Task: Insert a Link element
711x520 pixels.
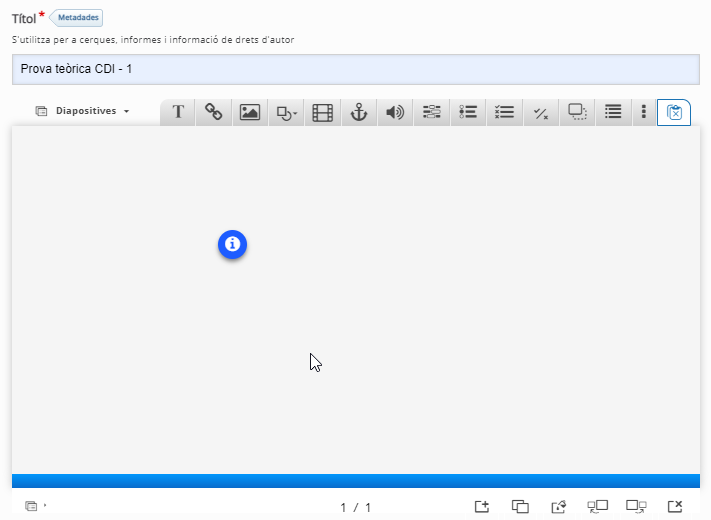Action: (x=214, y=112)
